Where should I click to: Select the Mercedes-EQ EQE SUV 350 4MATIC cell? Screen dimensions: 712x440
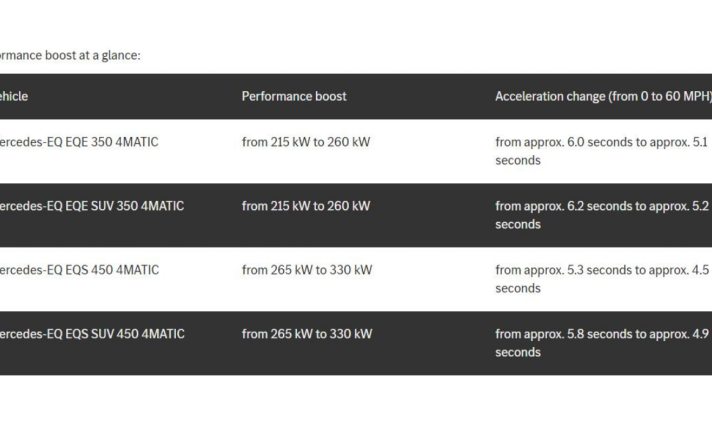tap(92, 206)
